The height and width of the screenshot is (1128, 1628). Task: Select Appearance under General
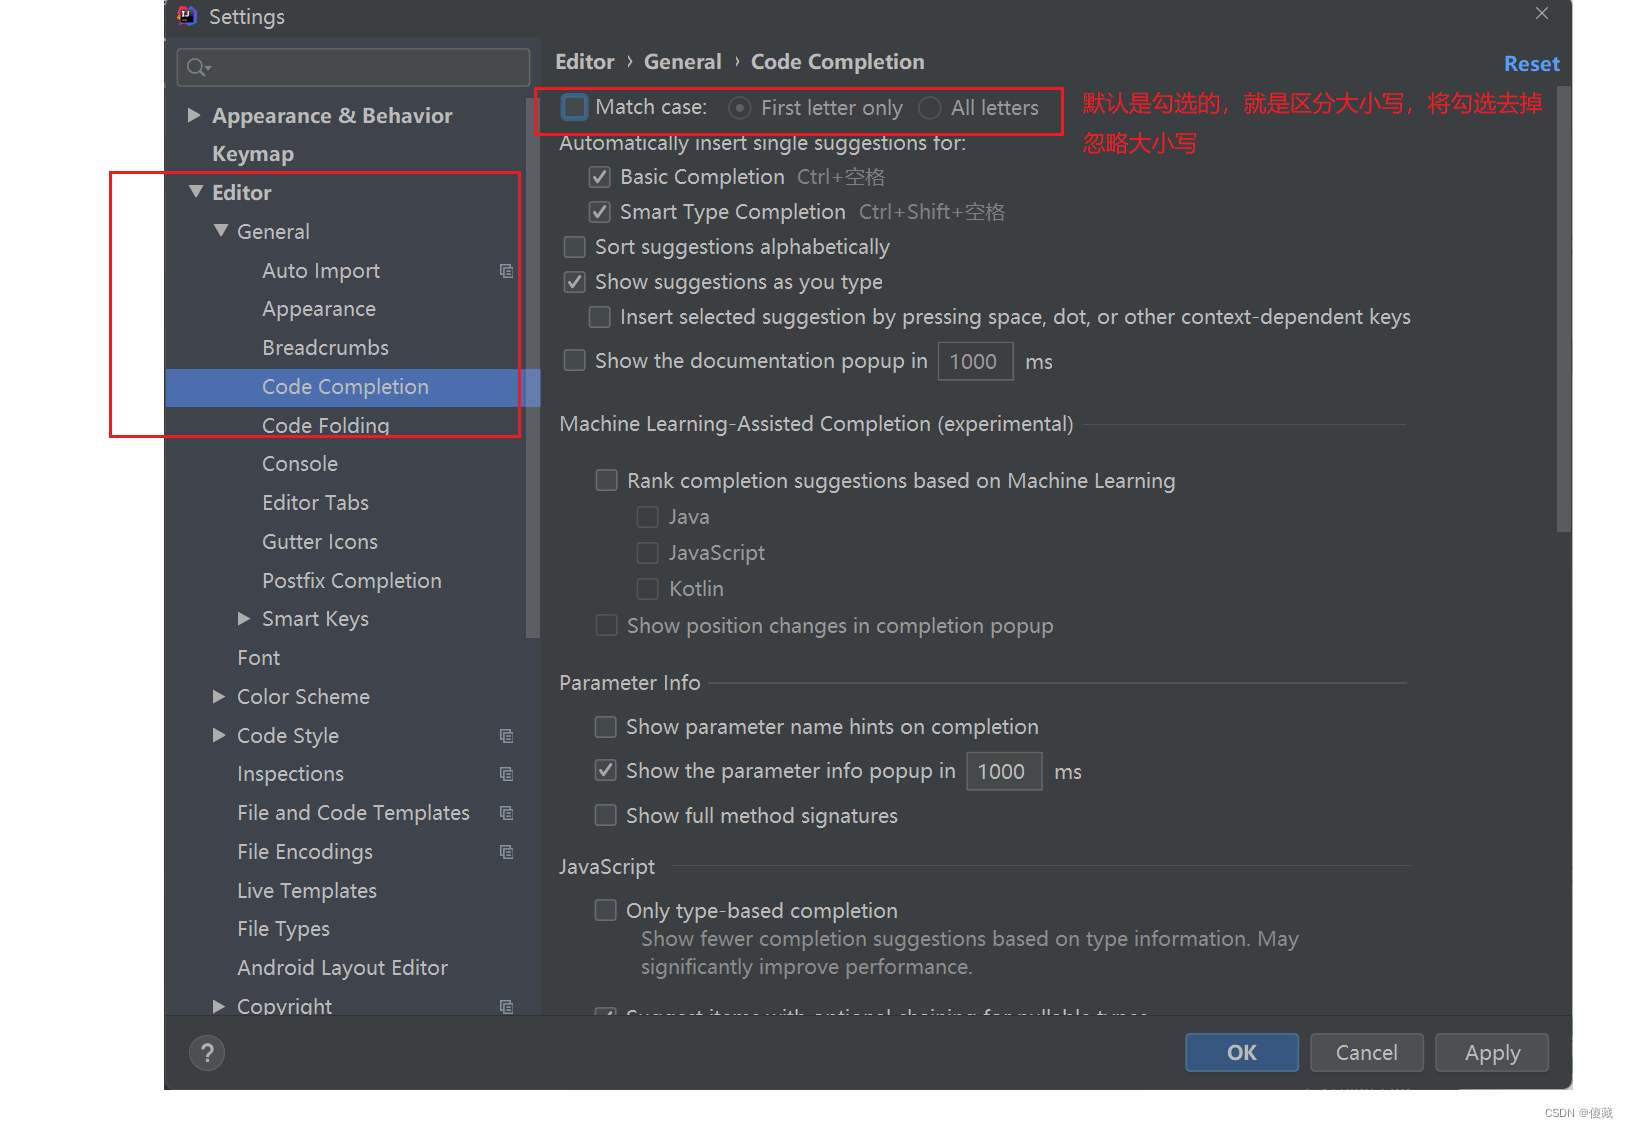(x=319, y=309)
